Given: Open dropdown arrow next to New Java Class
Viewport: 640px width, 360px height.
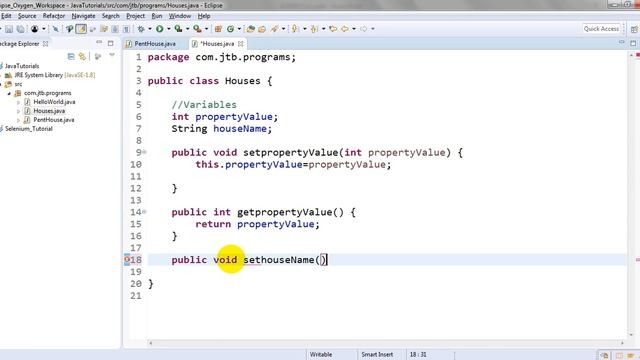Looking at the screenshot, I should point(239,29).
